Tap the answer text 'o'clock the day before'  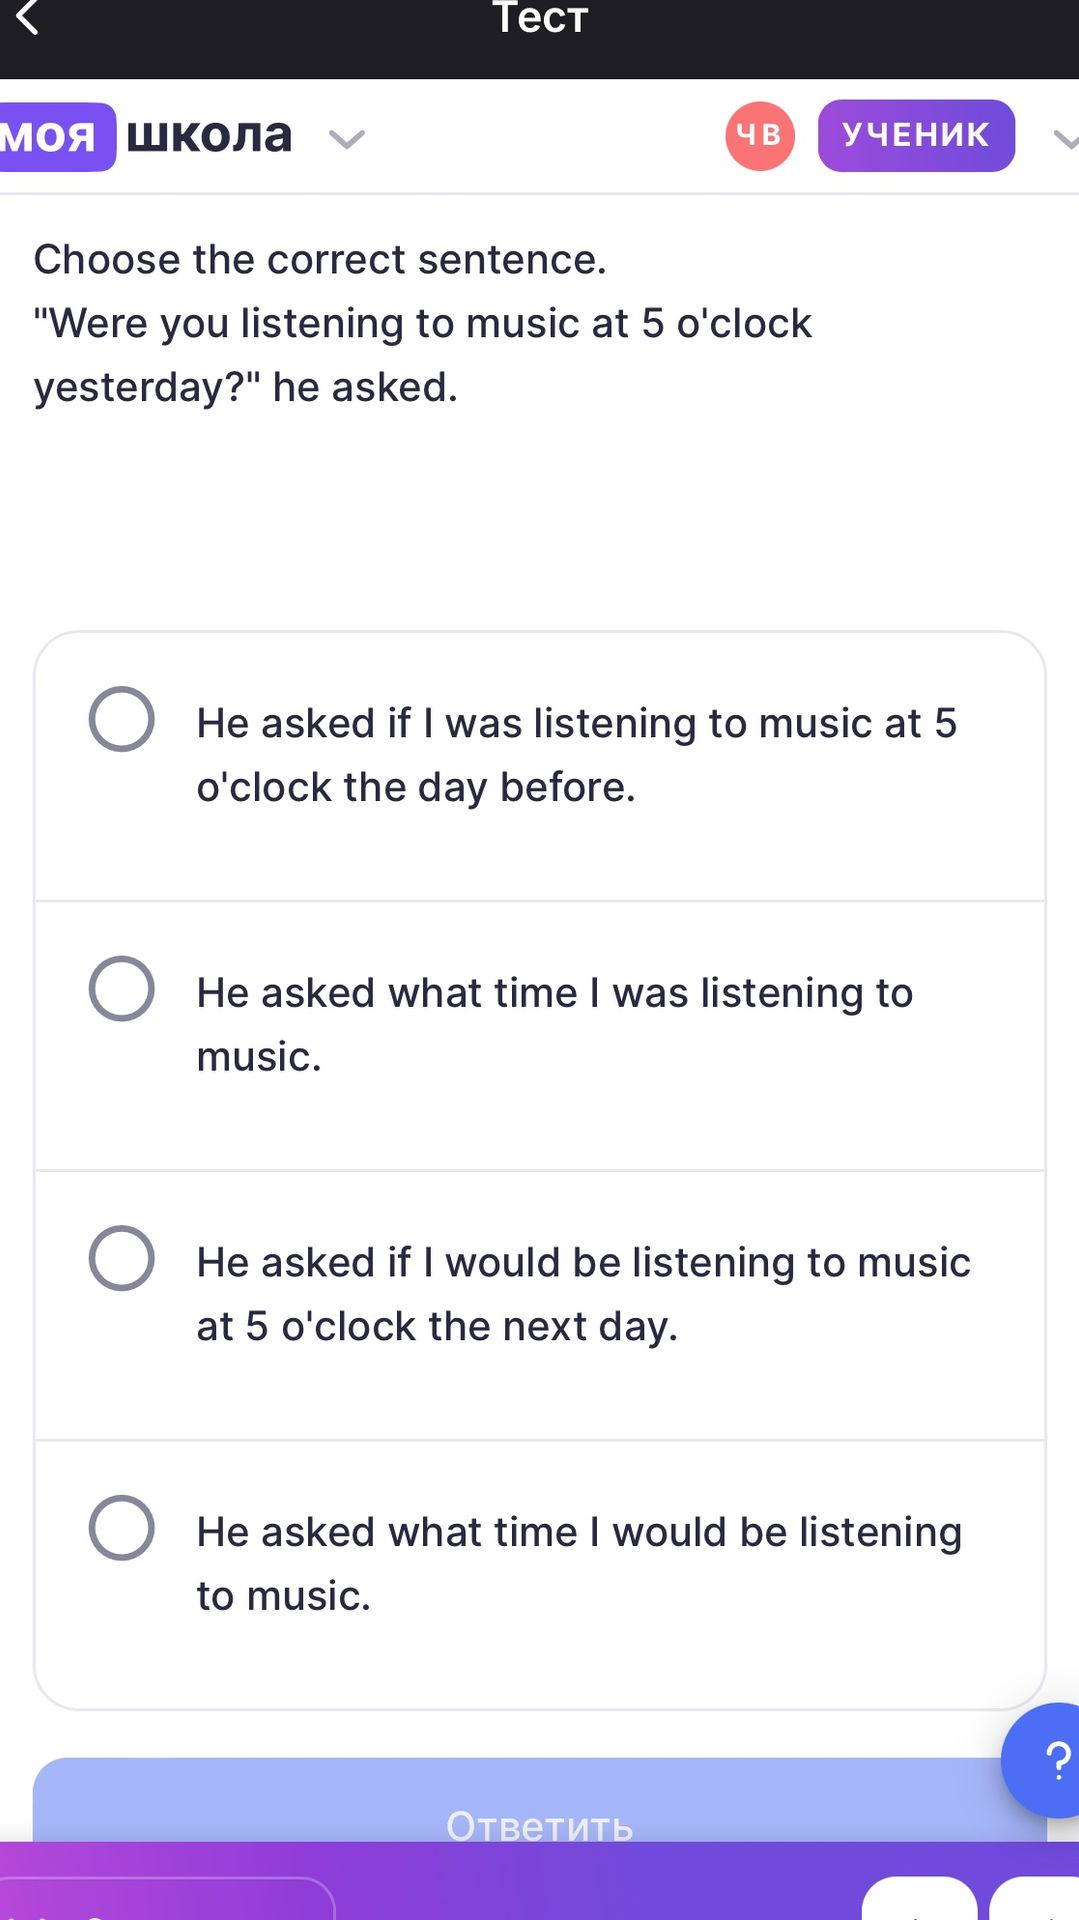pos(416,787)
